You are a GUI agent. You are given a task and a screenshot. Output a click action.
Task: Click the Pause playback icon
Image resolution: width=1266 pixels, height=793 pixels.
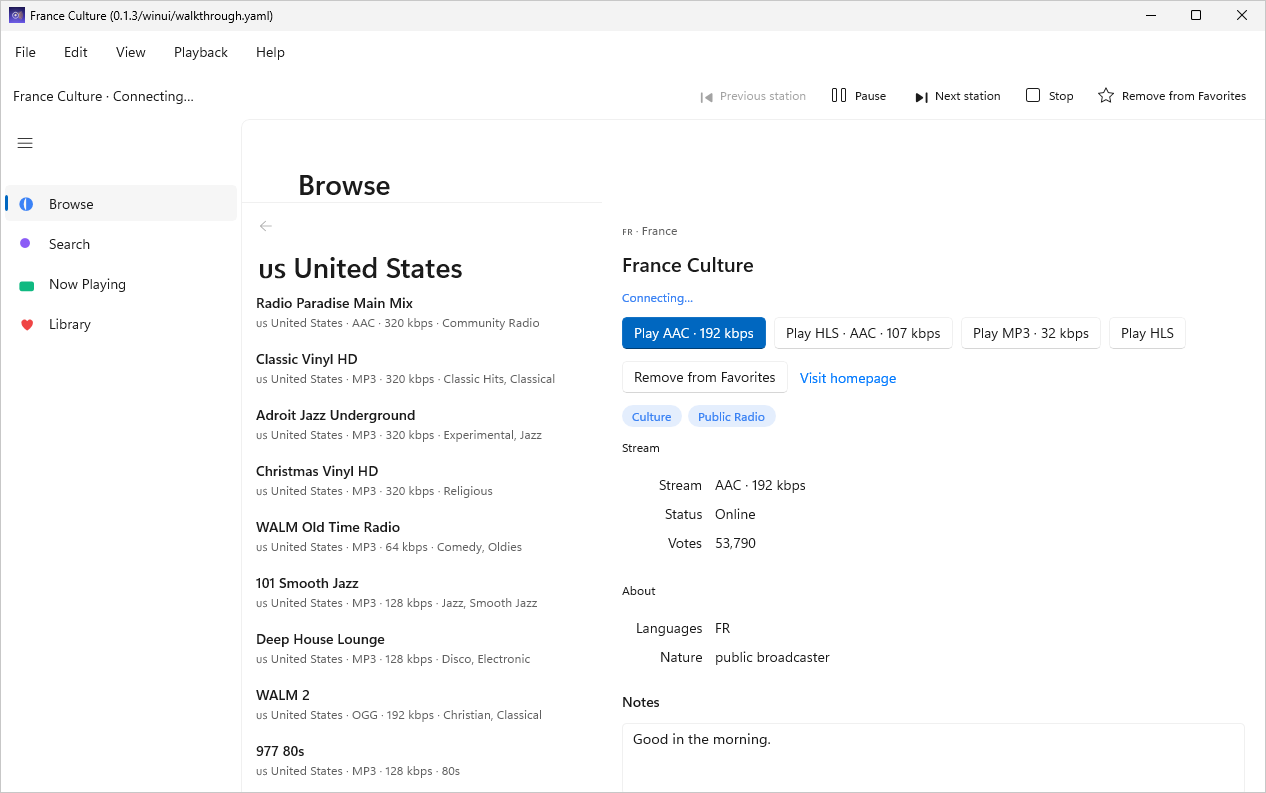839,96
